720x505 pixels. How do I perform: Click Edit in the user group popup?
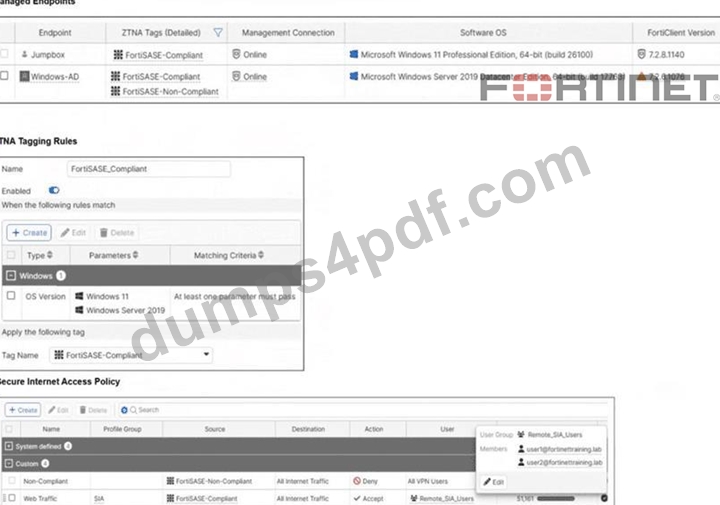tap(494, 482)
